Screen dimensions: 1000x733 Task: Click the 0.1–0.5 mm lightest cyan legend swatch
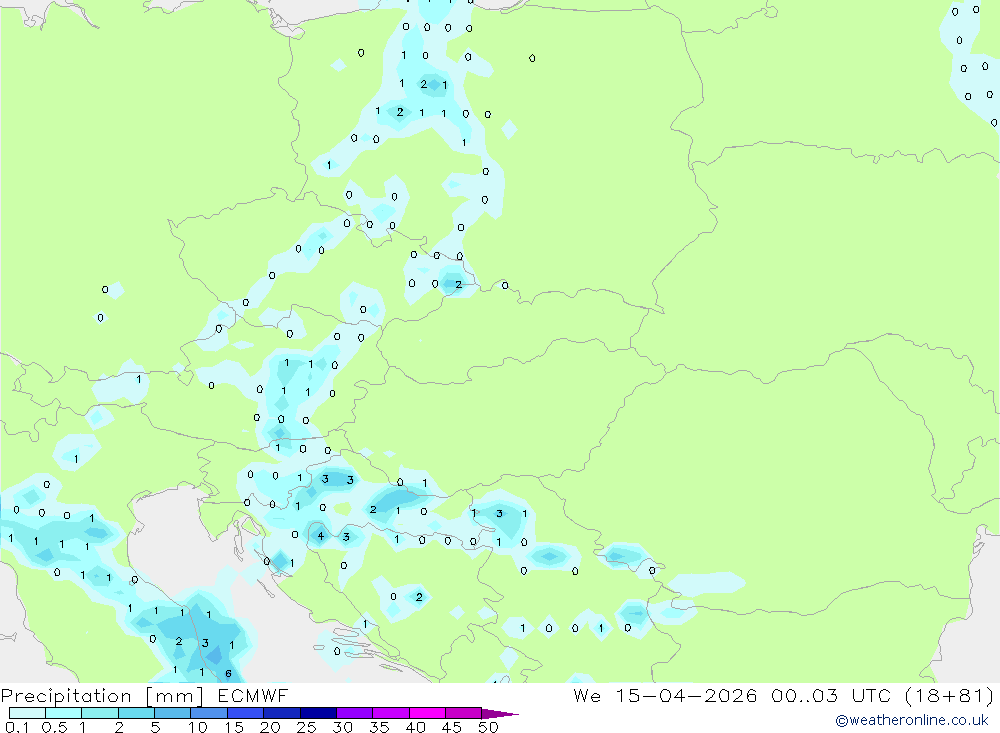27,713
